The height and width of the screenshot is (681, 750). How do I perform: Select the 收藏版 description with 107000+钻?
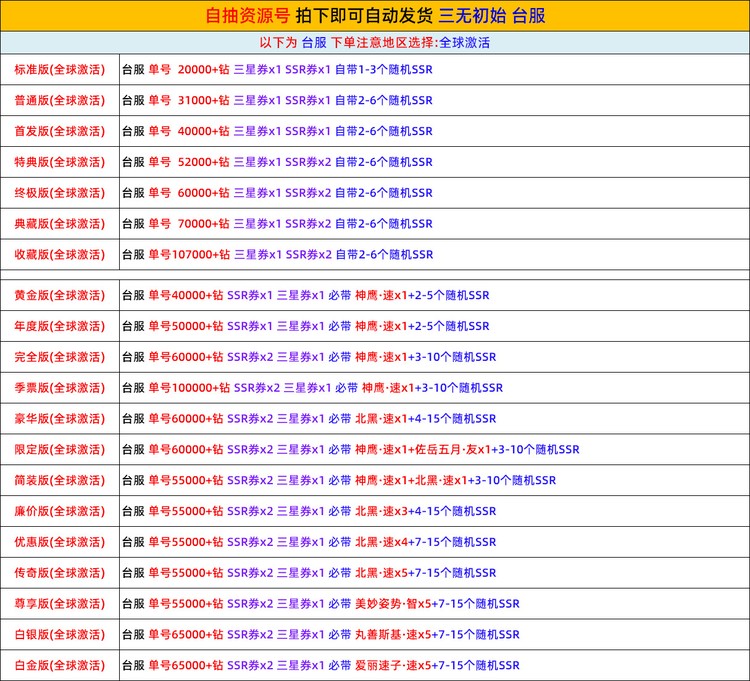click(277, 255)
